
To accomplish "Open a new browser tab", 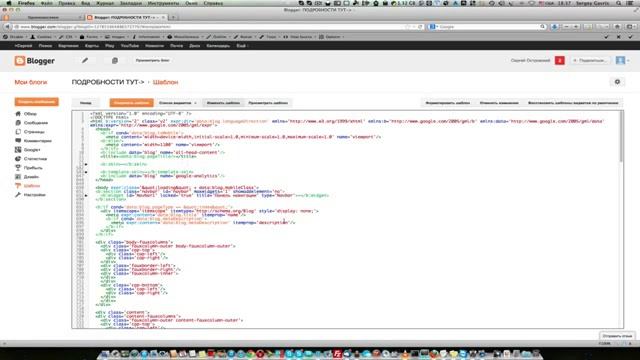I will click(x=173, y=18).
